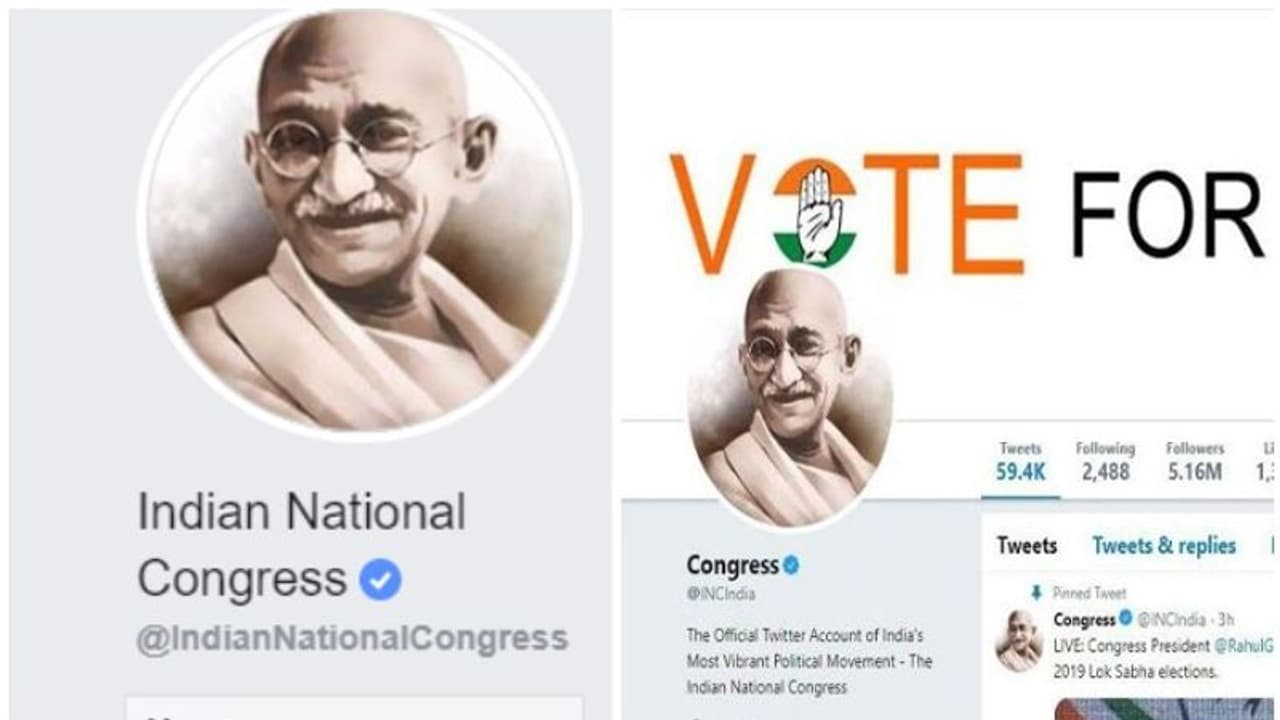Open the large Facebook profile picture

pos(360,222)
